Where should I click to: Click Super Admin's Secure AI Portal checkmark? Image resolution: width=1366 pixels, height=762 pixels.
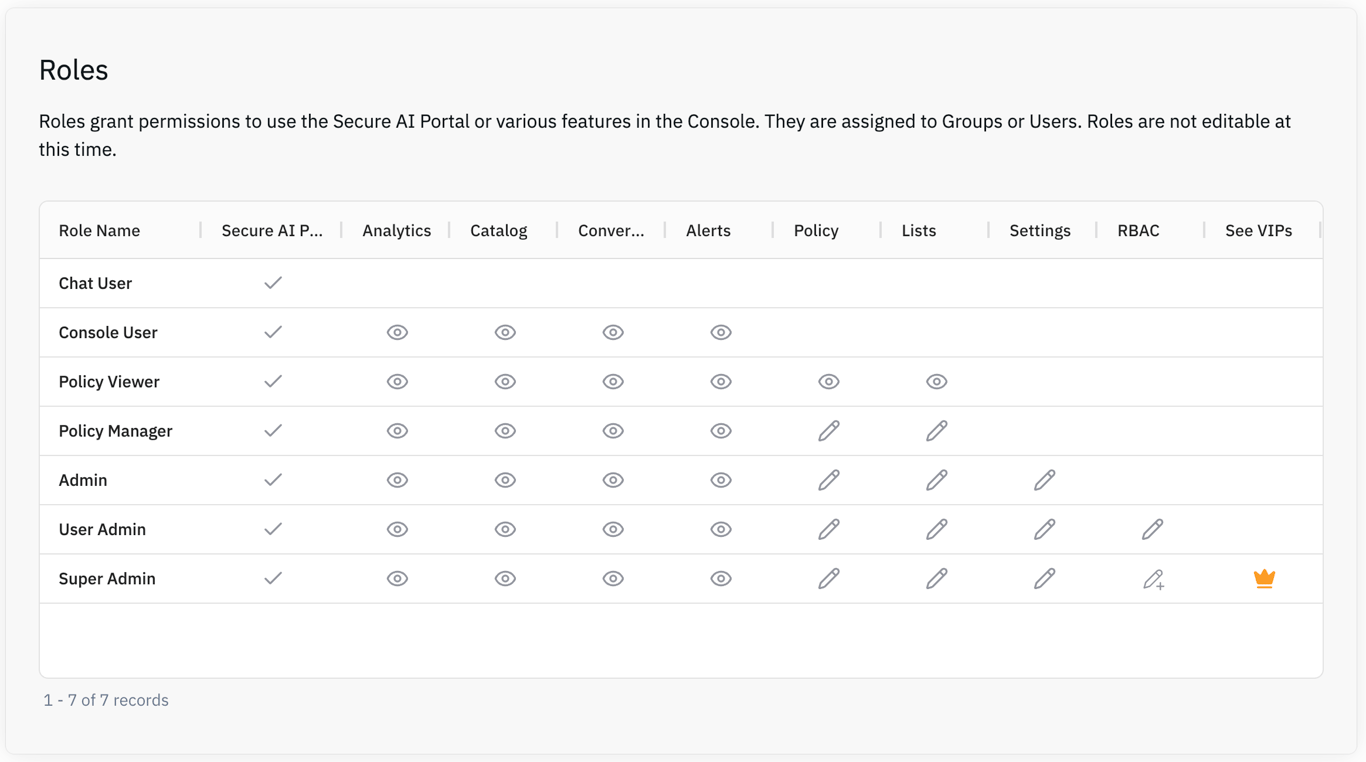273,578
